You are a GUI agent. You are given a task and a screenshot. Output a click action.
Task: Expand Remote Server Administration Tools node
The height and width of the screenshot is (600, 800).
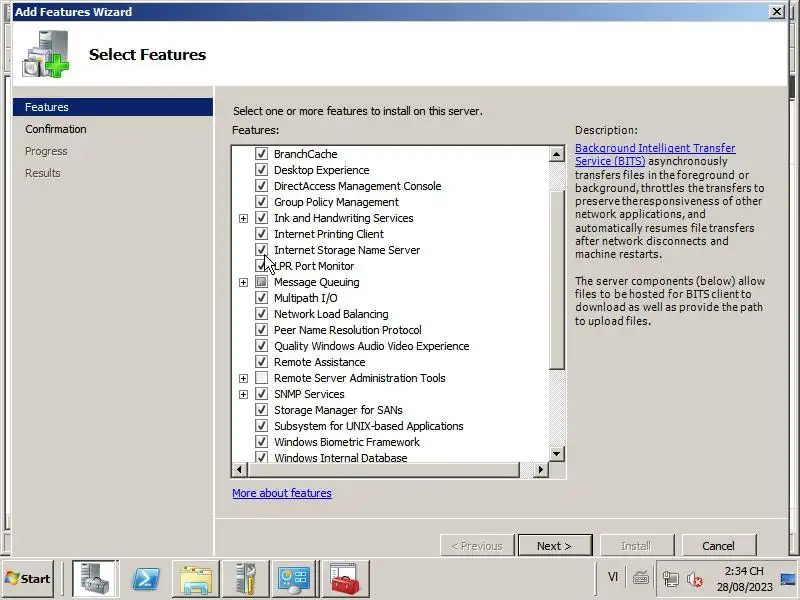[x=243, y=378]
